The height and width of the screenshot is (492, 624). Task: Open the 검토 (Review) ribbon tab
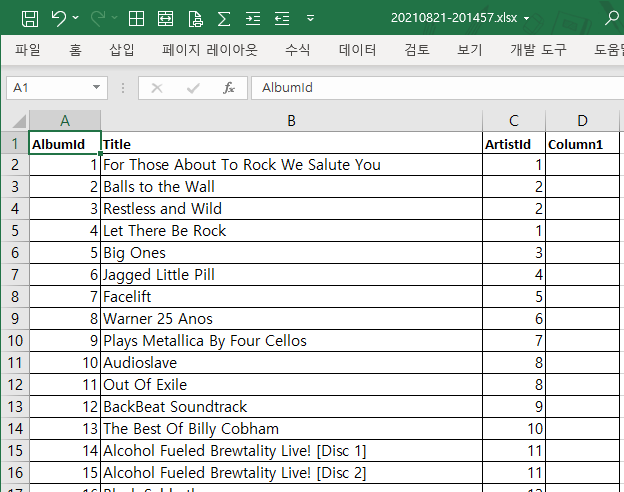[x=417, y=50]
